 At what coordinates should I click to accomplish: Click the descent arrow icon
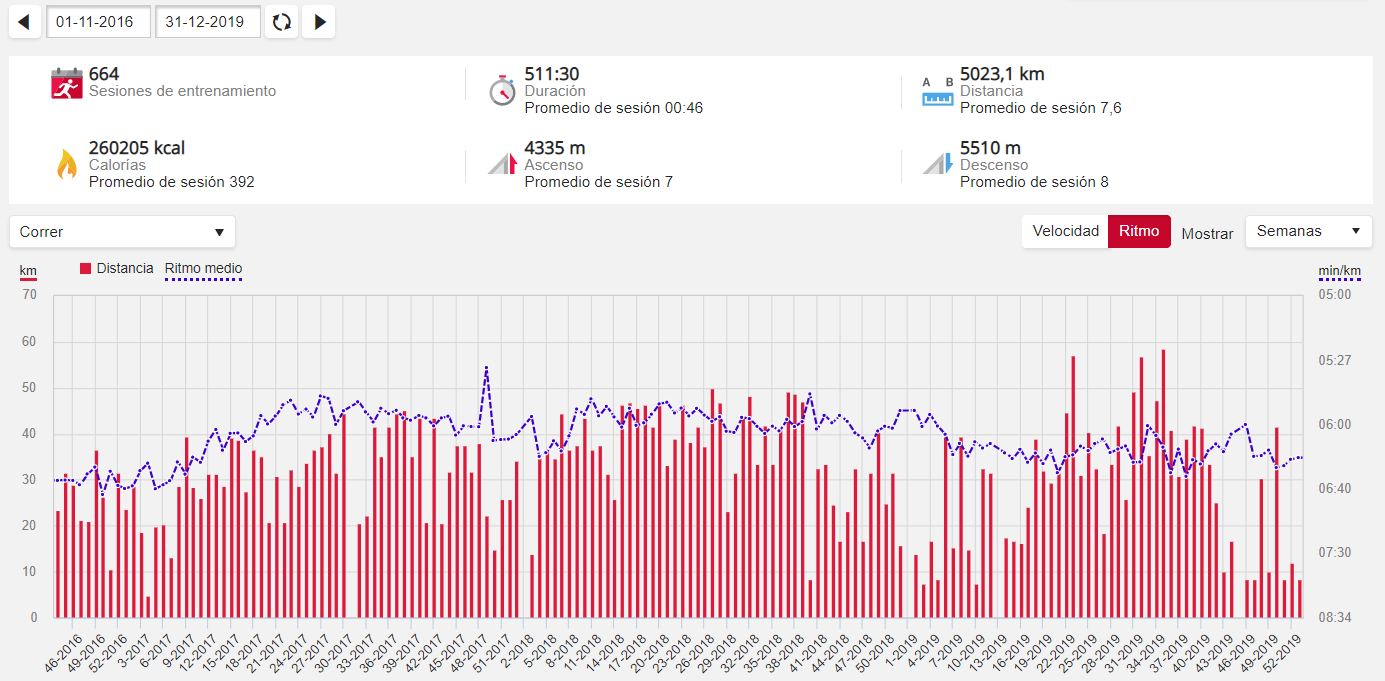coord(938,164)
